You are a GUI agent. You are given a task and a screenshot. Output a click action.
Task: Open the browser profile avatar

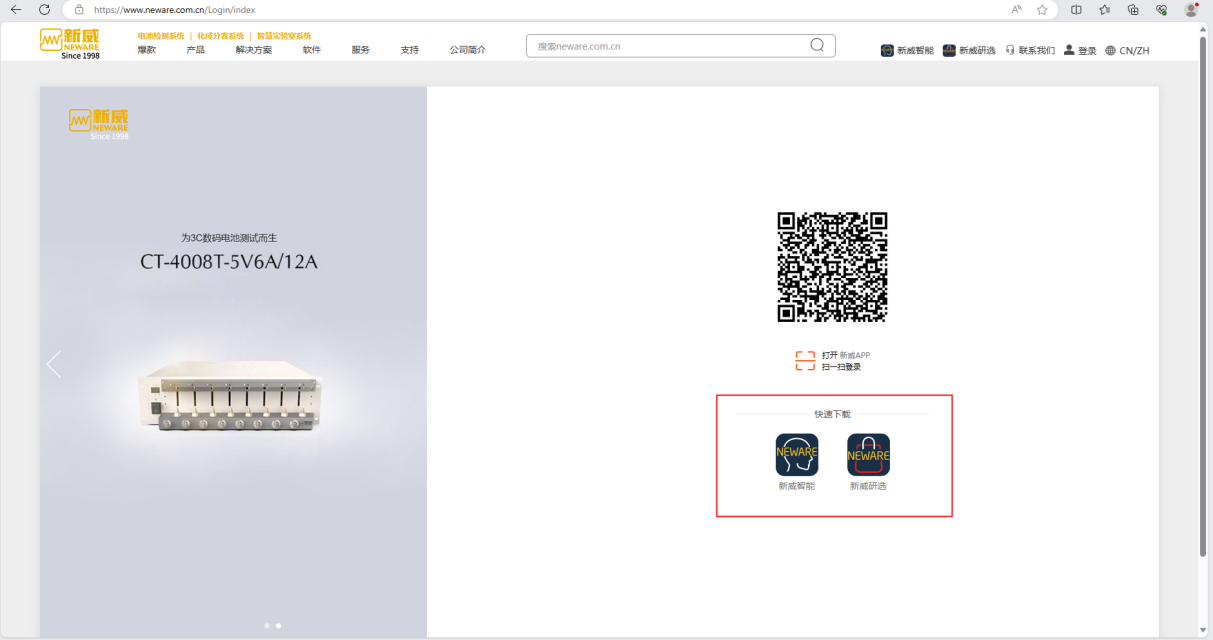(x=1191, y=9)
